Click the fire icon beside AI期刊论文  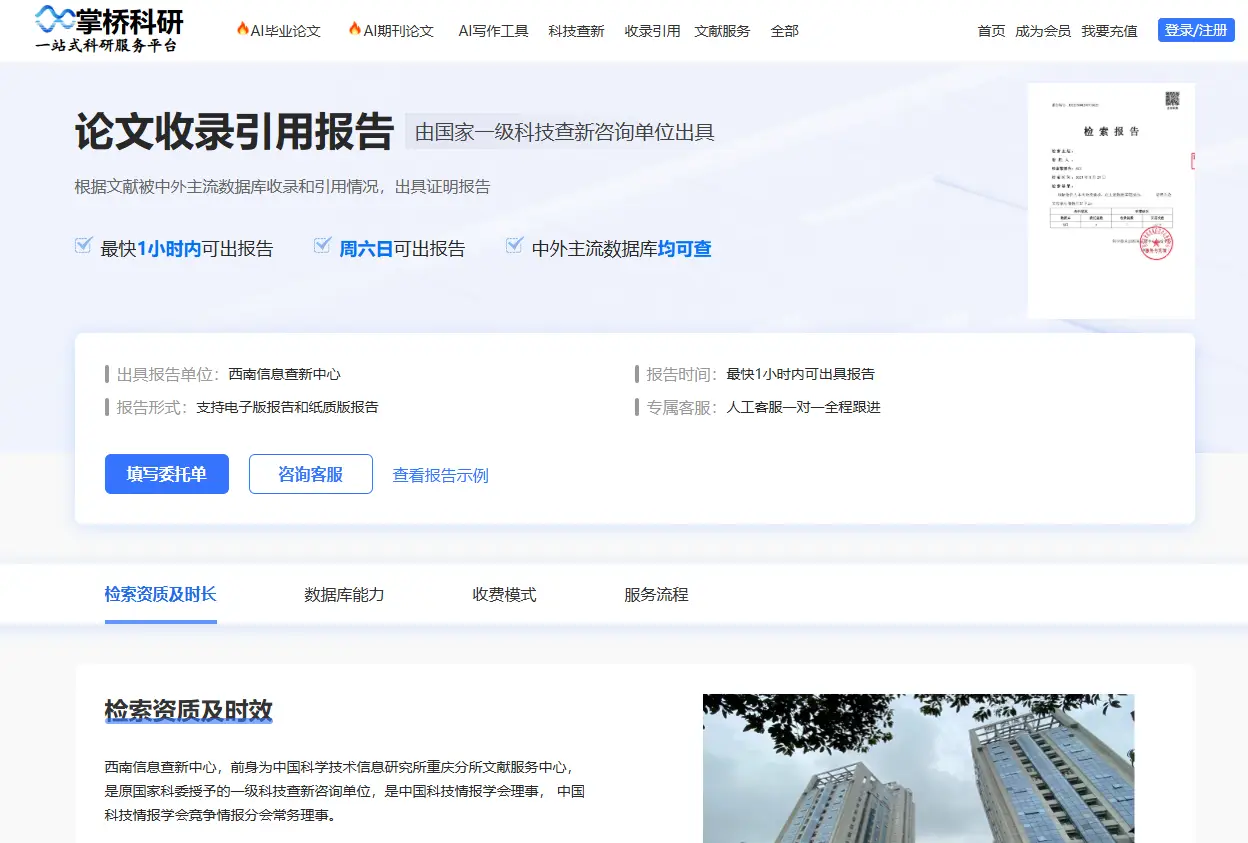(x=354, y=30)
